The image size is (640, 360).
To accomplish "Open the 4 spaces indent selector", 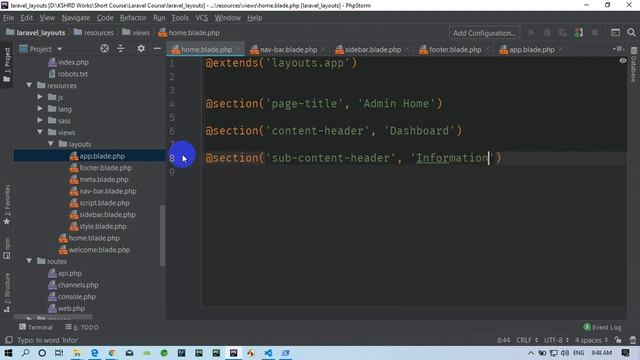I will (x=591, y=340).
